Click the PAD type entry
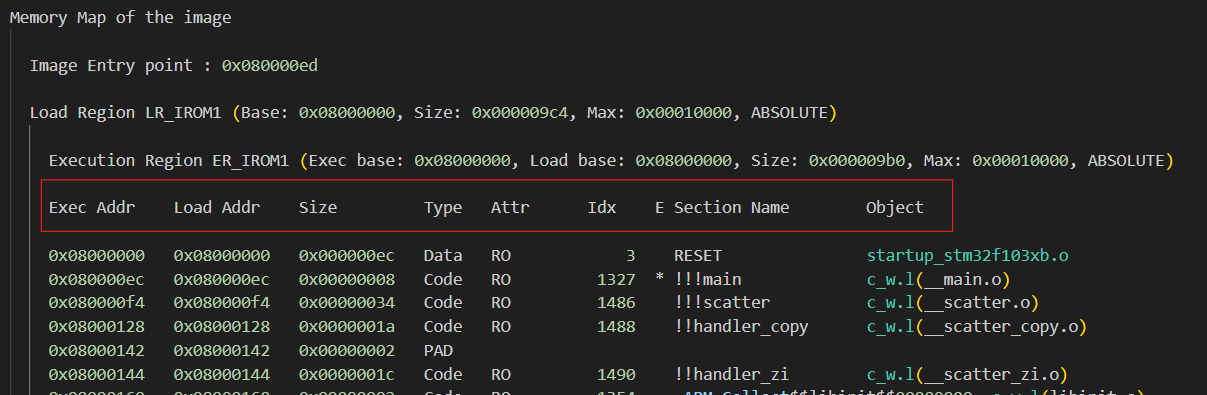This screenshot has width=1207, height=395. click(438, 351)
